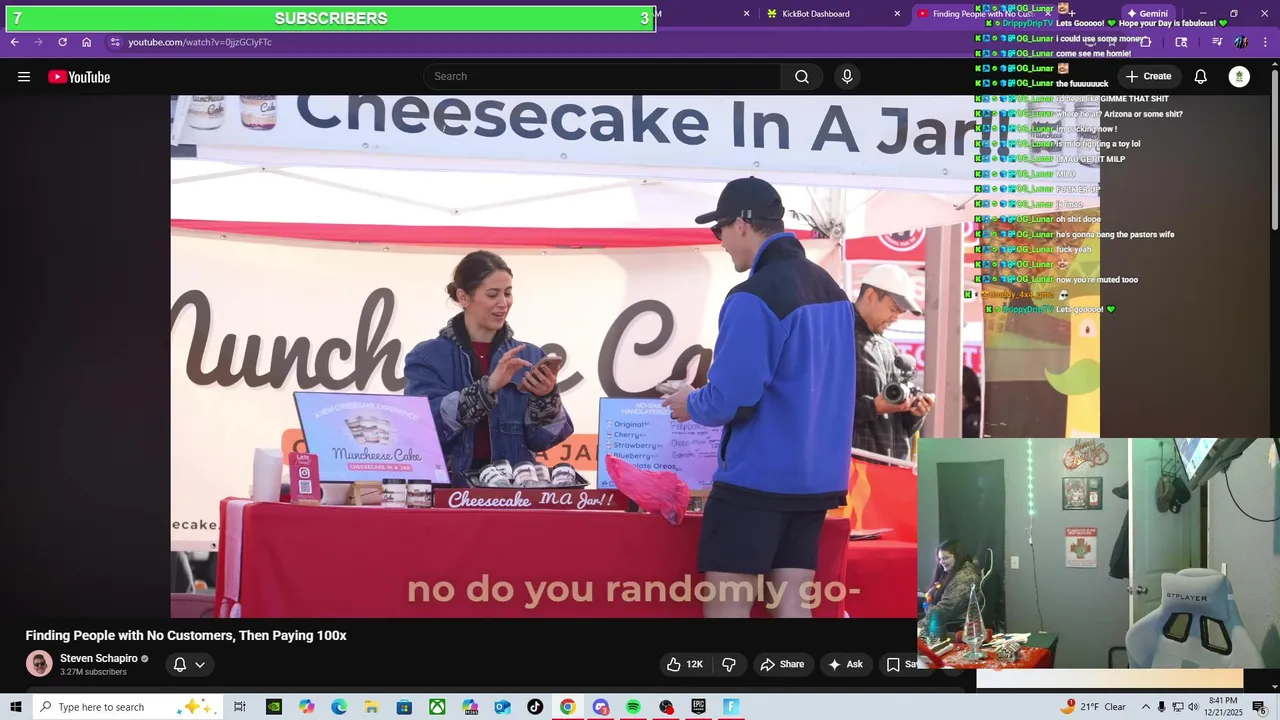Screen dimensions: 1280x720
Task: Open Windows notification center
Action: pos(1259,707)
